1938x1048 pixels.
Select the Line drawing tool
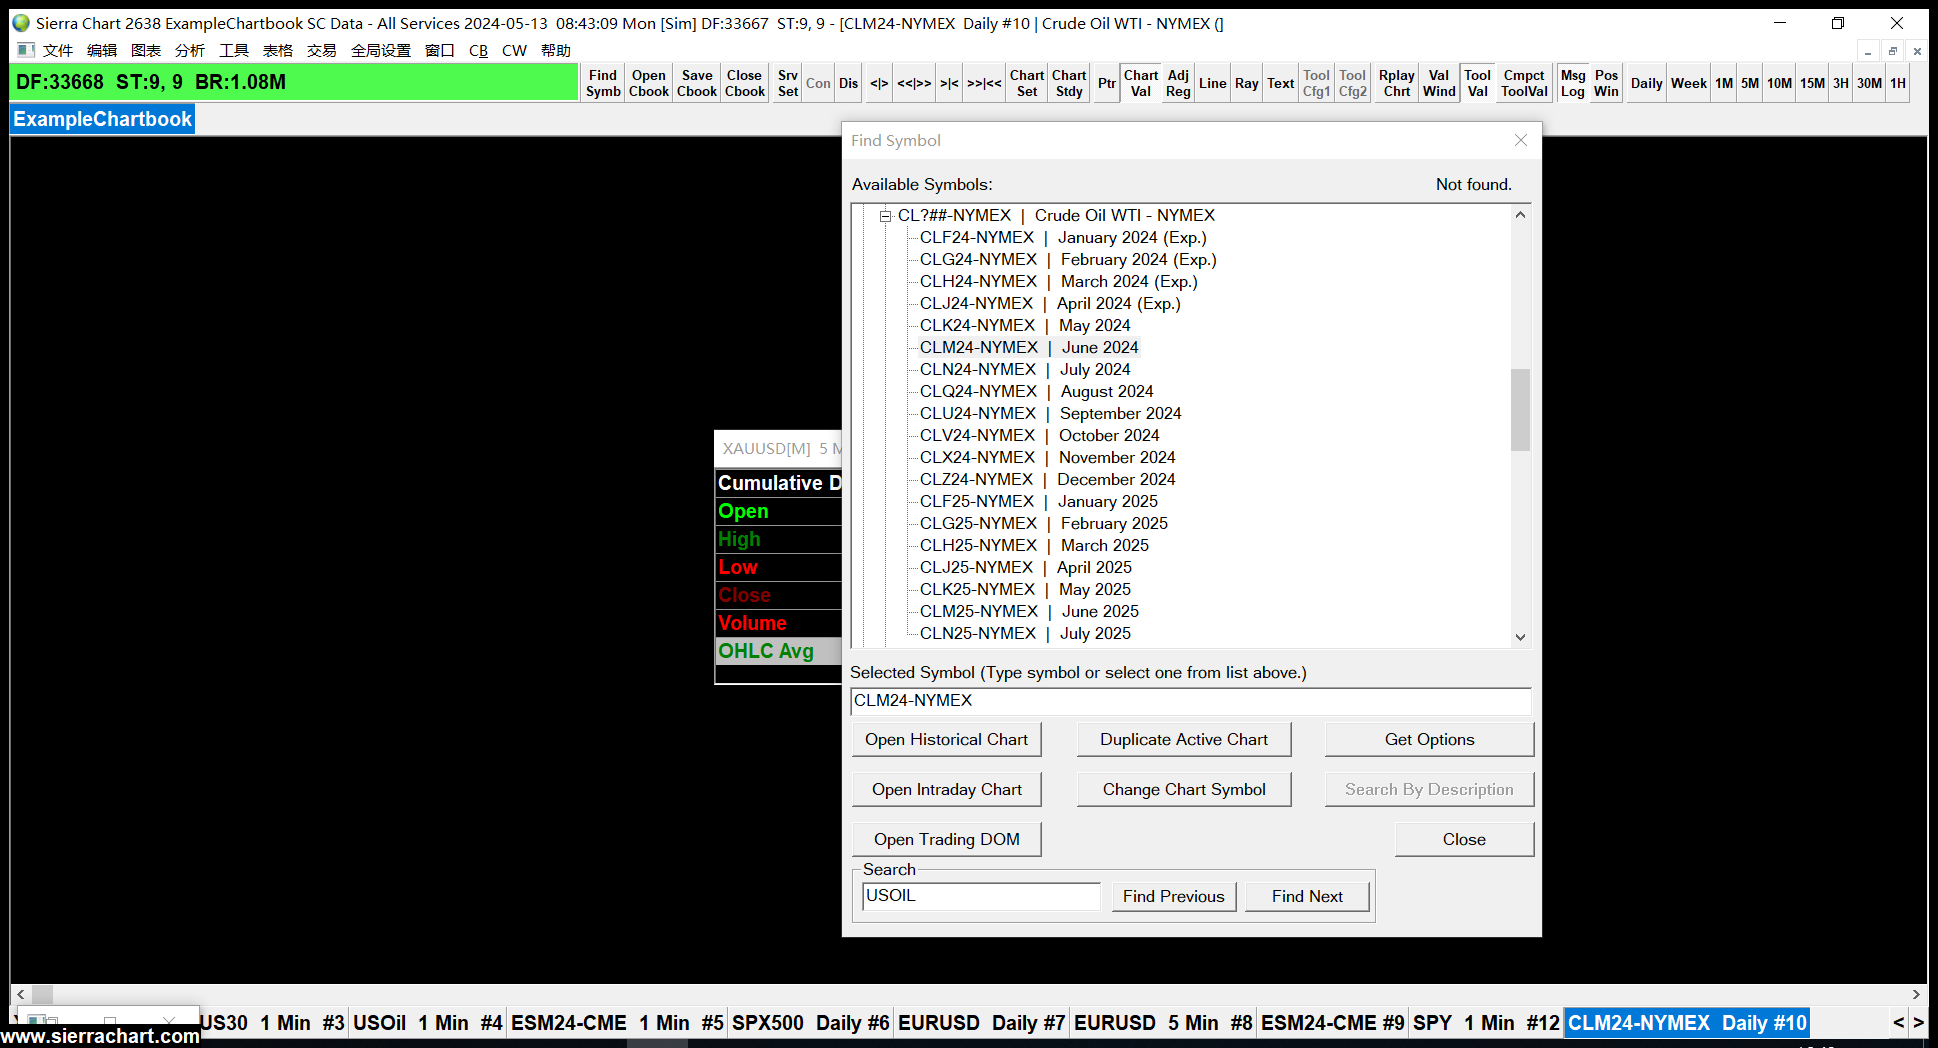[x=1213, y=83]
